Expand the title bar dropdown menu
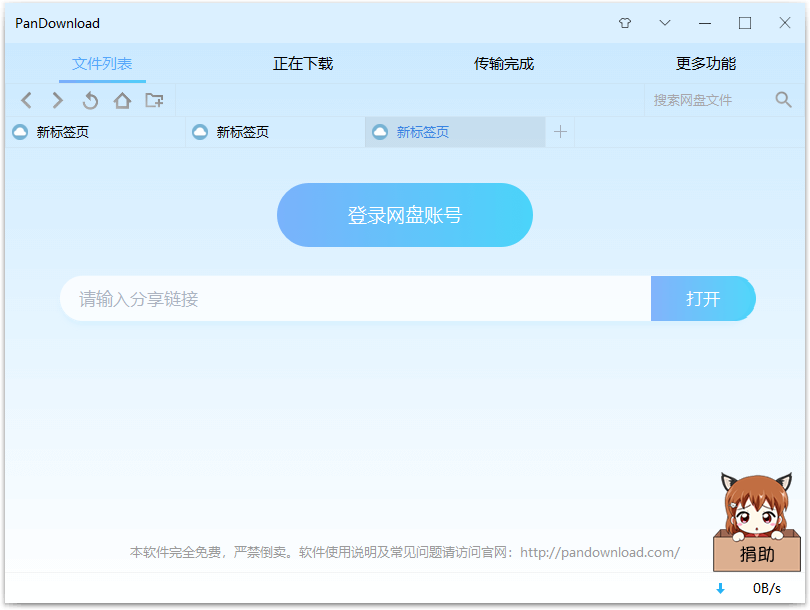Screen dimensions: 810x610 665,23
